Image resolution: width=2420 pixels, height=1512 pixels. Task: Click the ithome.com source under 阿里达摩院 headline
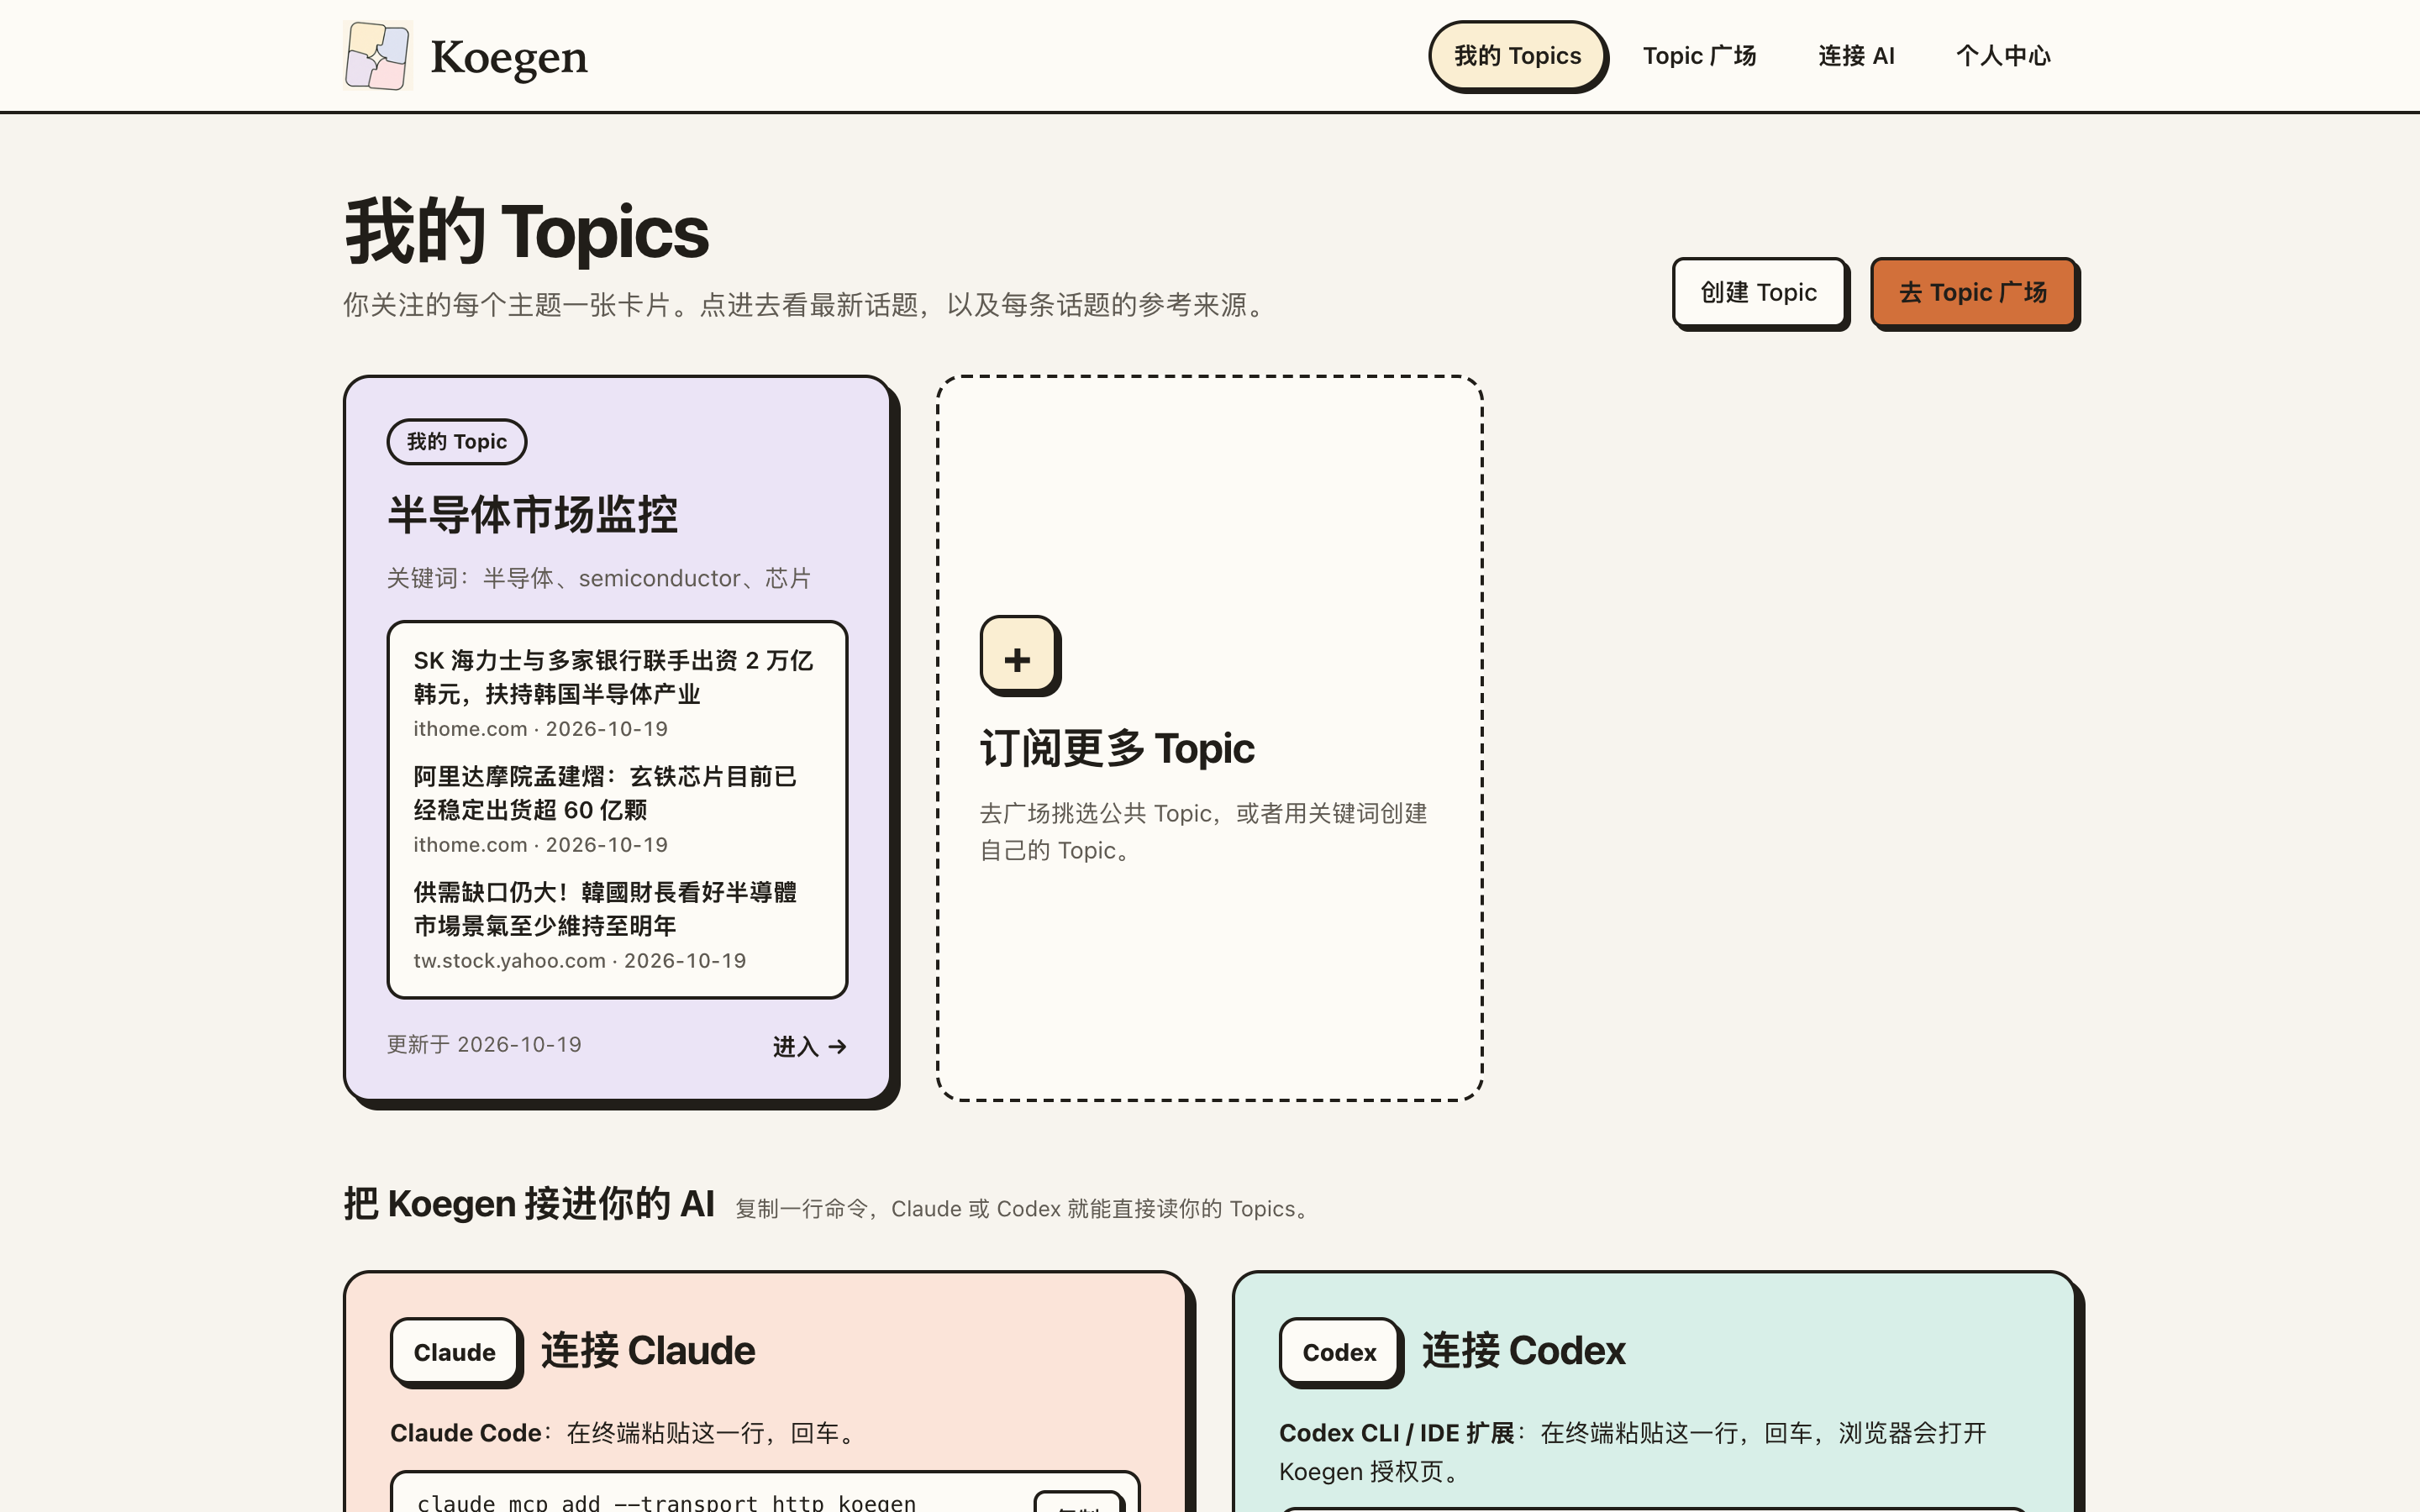coord(541,845)
